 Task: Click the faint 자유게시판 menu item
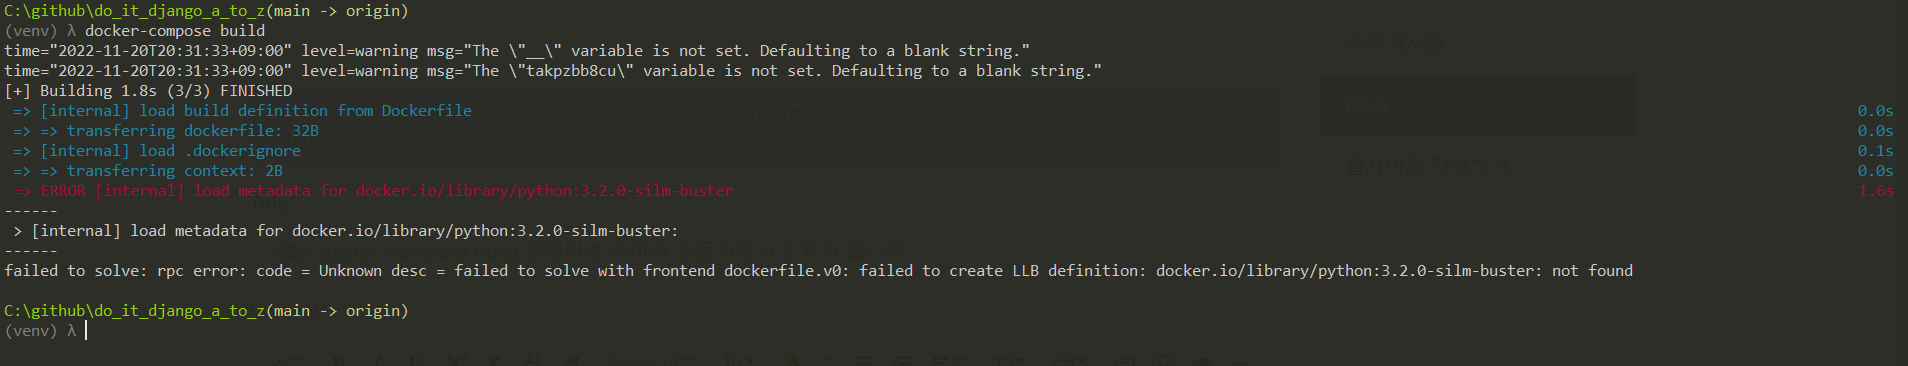coord(1394,43)
